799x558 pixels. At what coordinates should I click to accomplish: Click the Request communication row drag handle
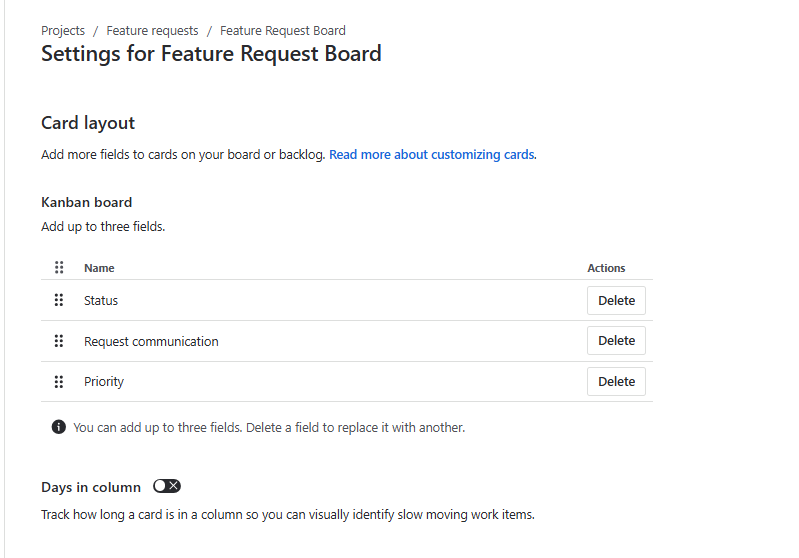59,341
